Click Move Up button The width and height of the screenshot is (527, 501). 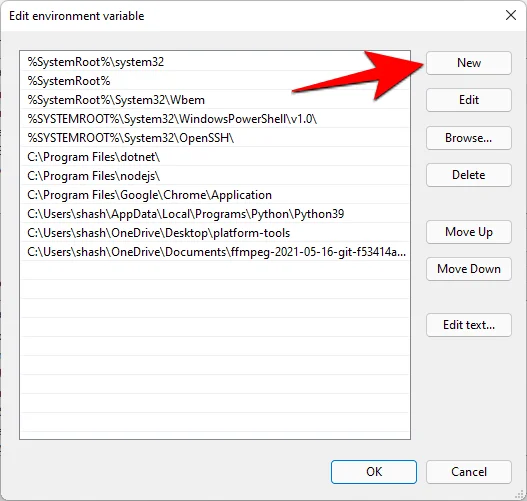point(469,232)
